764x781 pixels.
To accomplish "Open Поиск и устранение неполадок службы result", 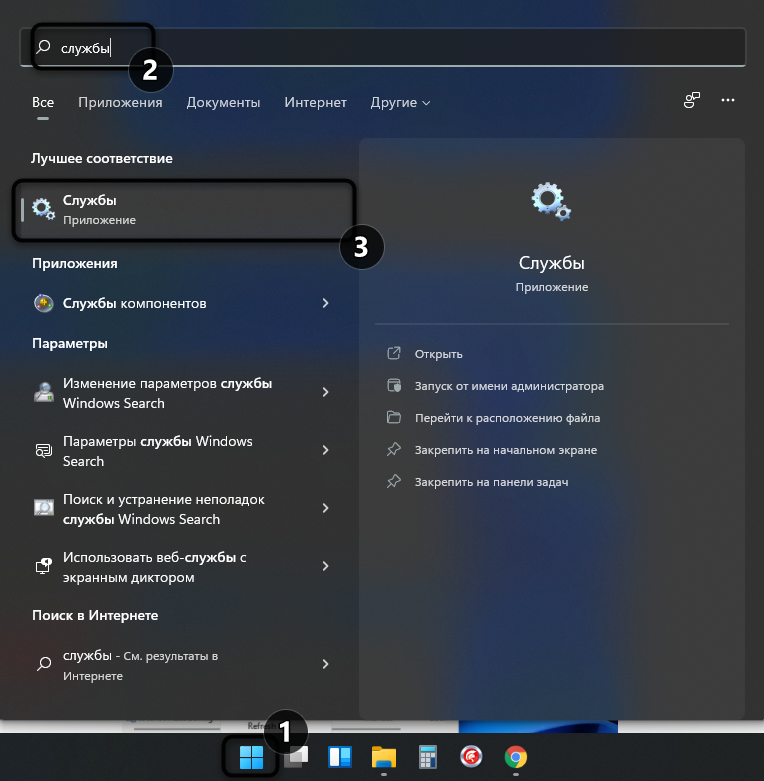I will (184, 509).
